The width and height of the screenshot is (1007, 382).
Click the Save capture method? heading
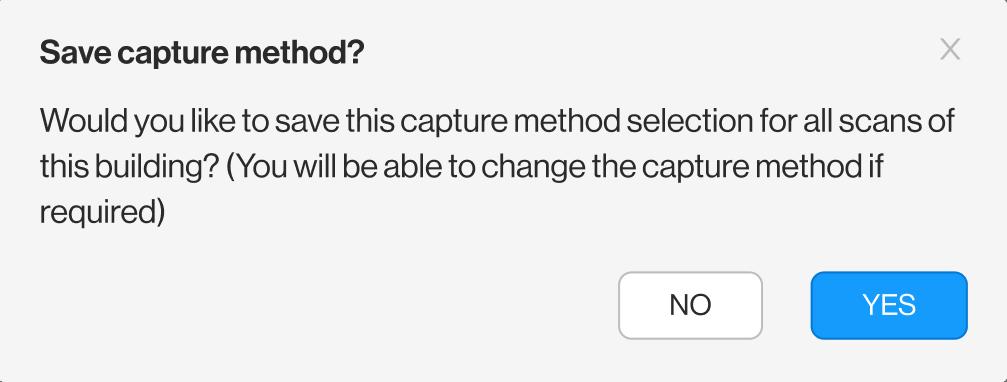pyautogui.click(x=202, y=53)
